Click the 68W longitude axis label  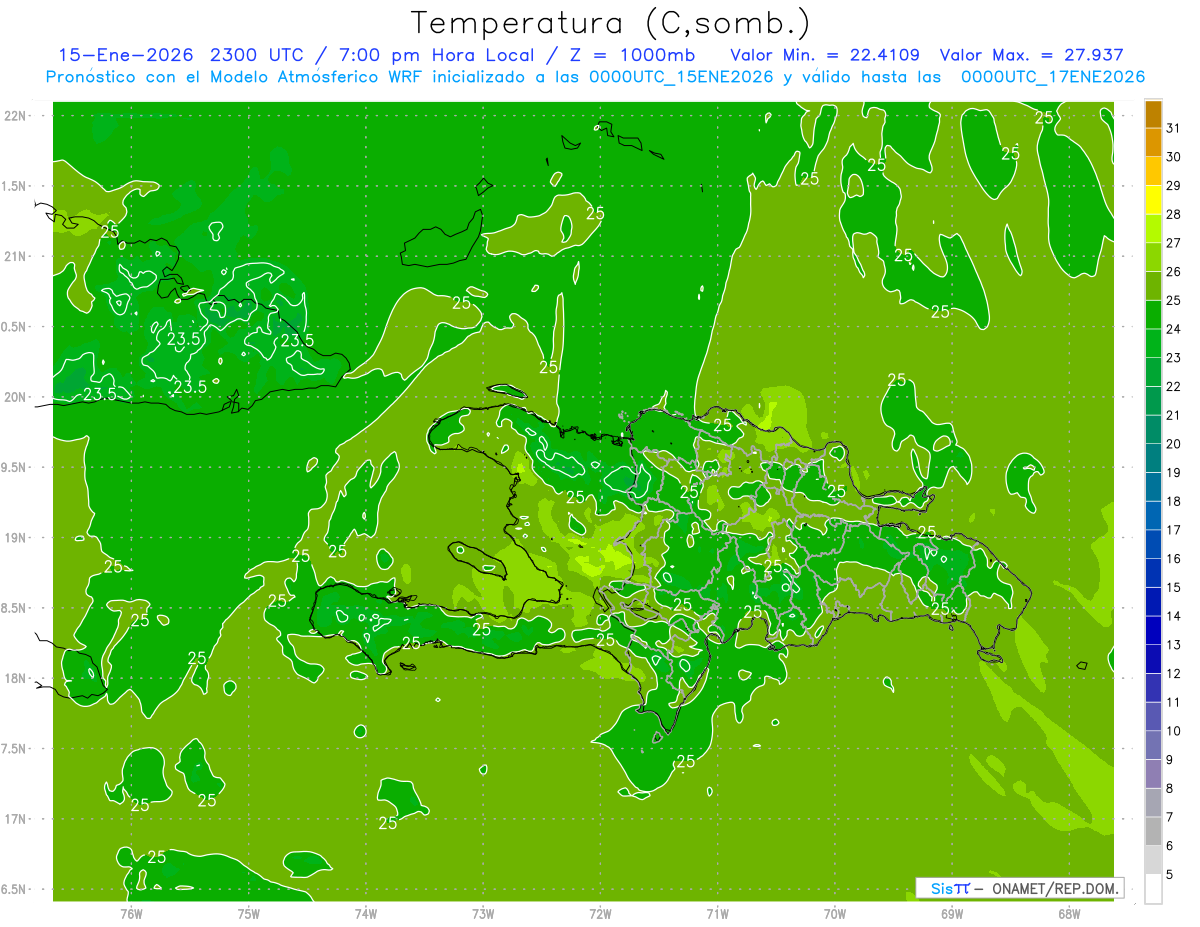(x=1069, y=913)
